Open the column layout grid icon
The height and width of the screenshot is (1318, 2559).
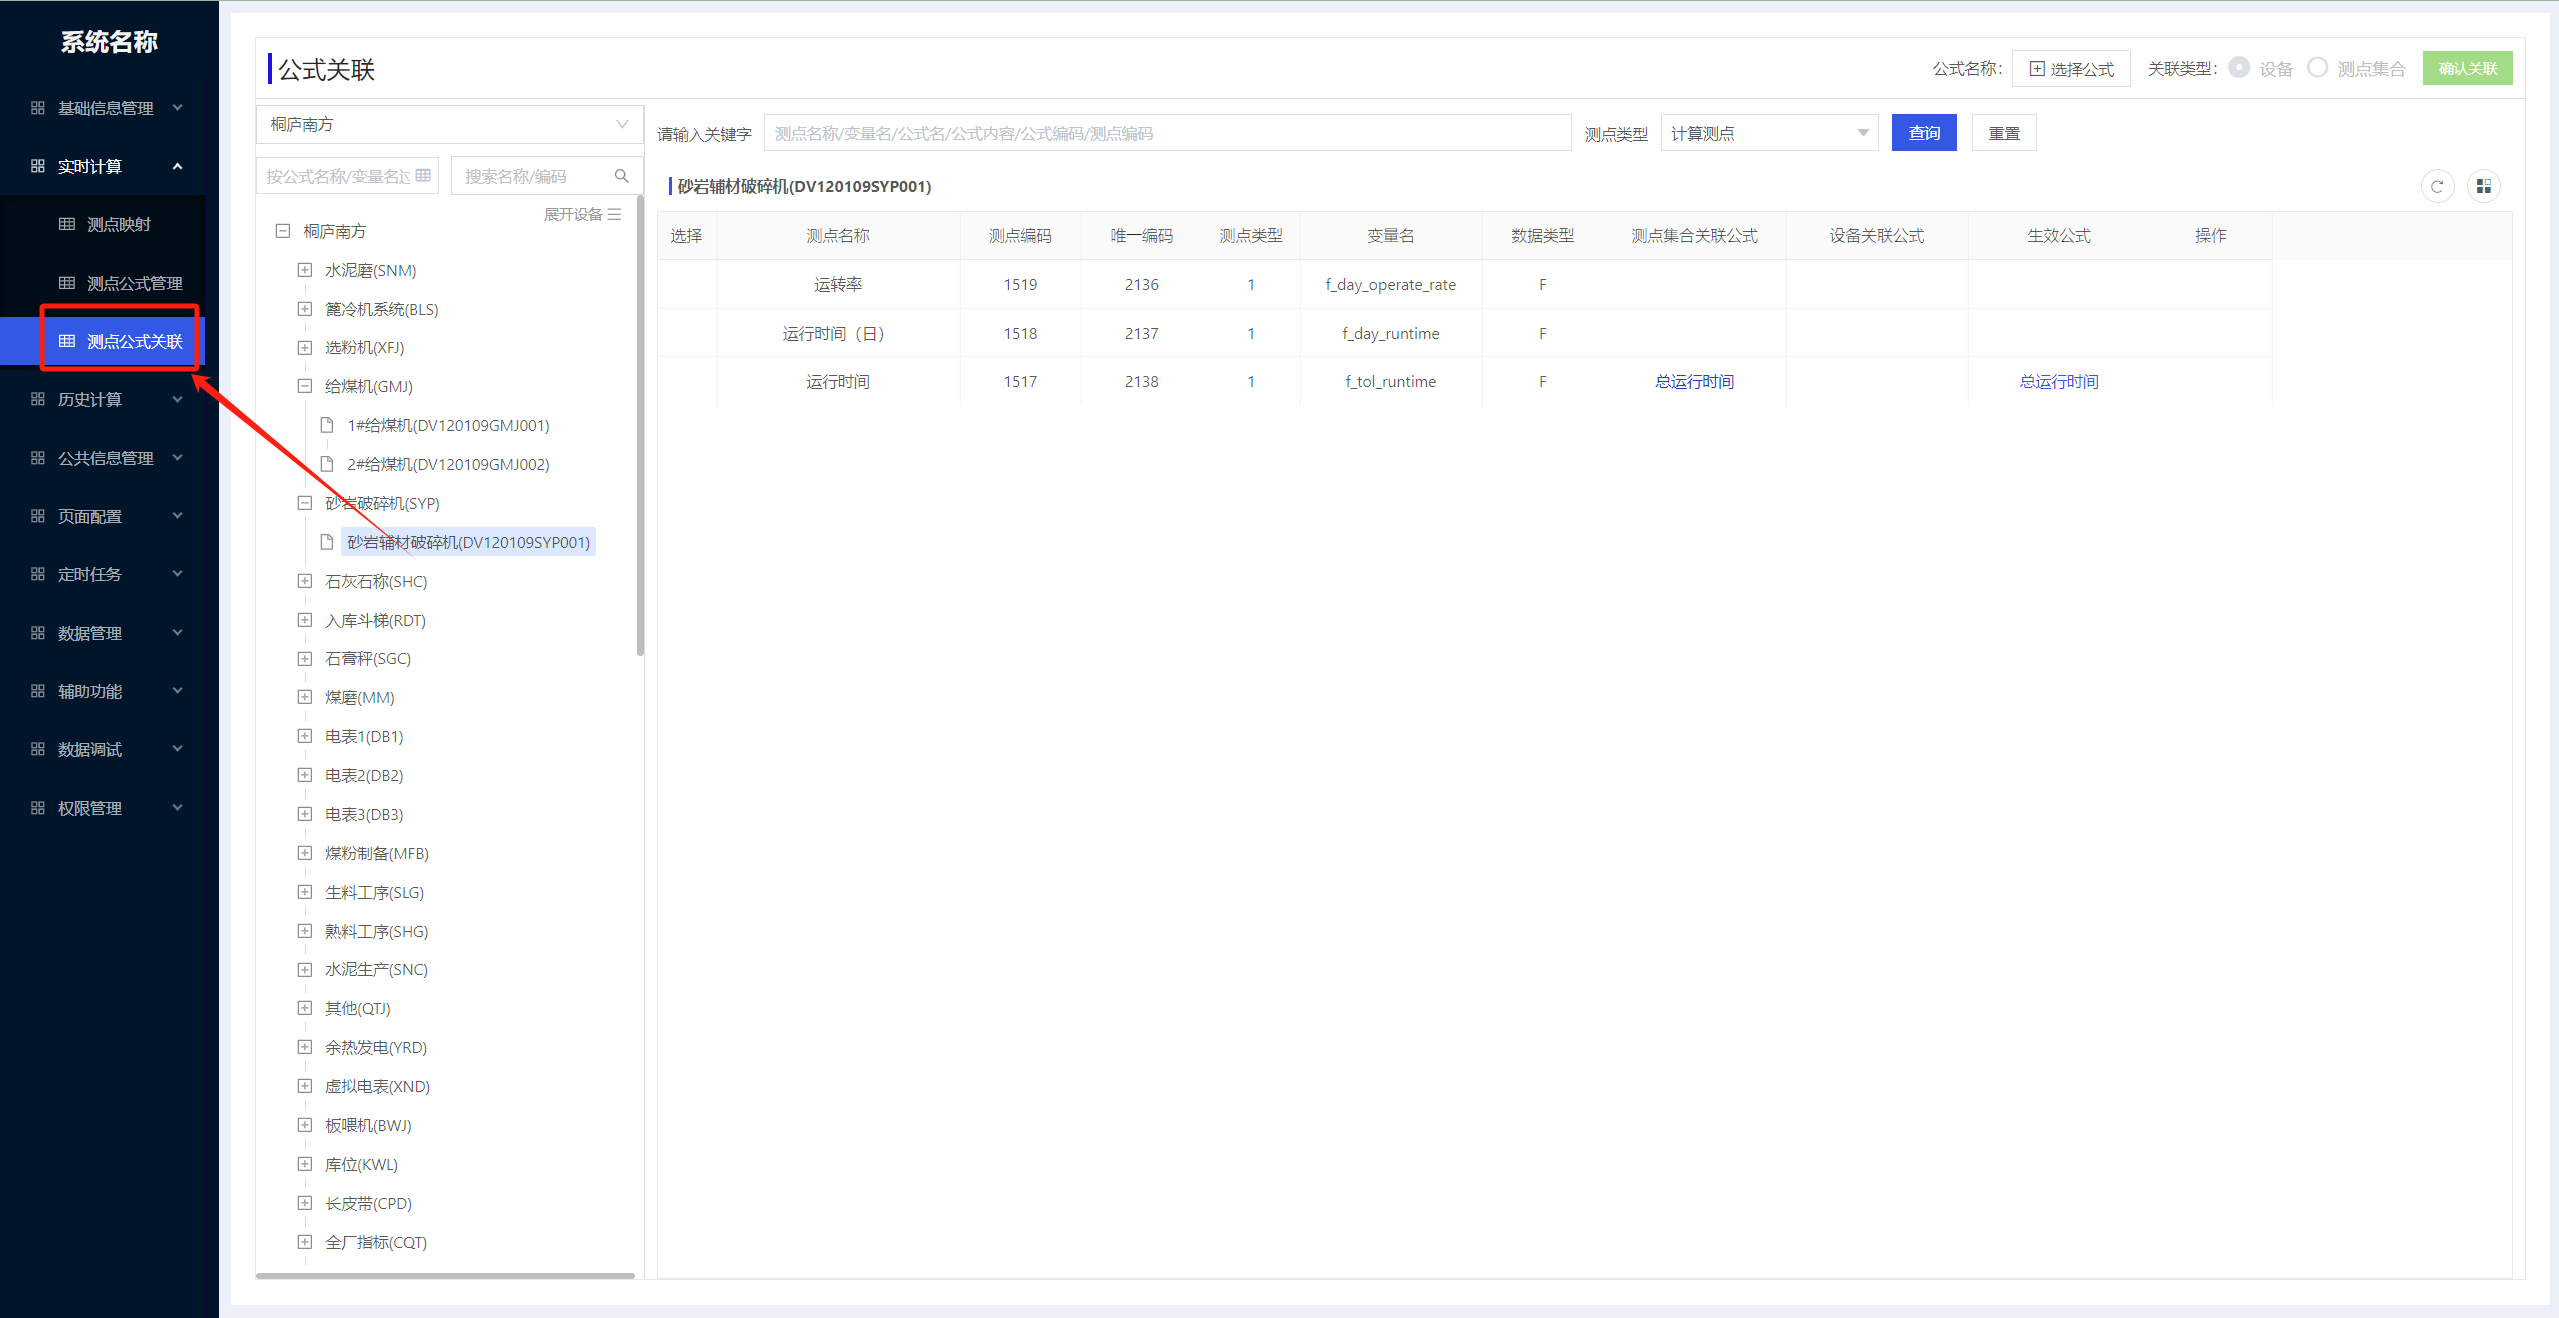[x=2483, y=186]
